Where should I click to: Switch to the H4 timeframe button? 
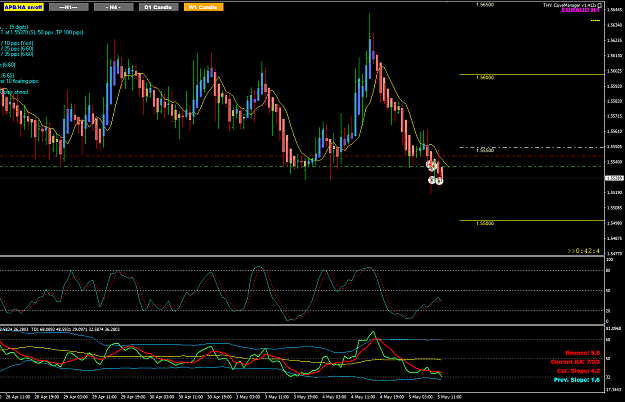[114, 7]
